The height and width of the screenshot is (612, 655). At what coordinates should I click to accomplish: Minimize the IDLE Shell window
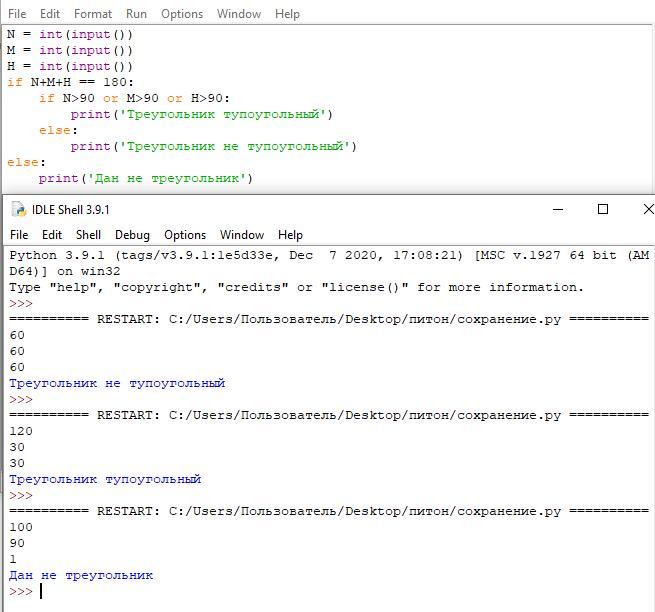pos(555,209)
